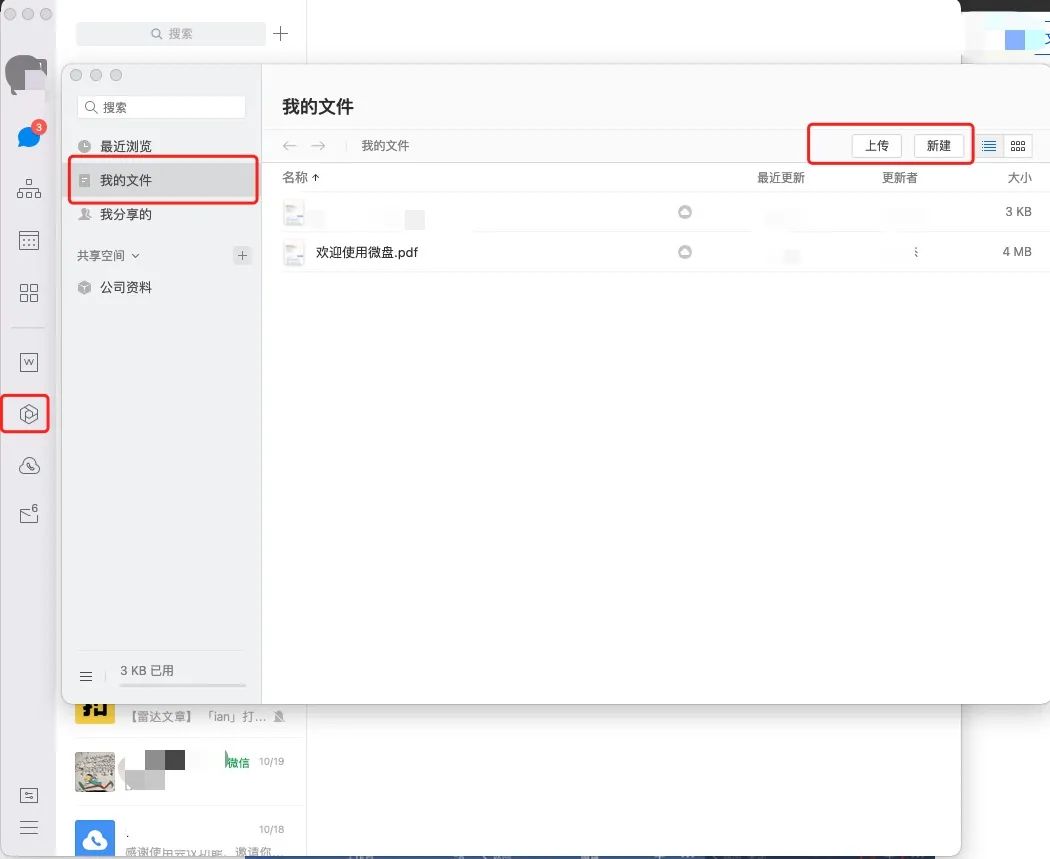The height and width of the screenshot is (859, 1050).
Task: Click the 新建 new file button
Action: [x=940, y=145]
